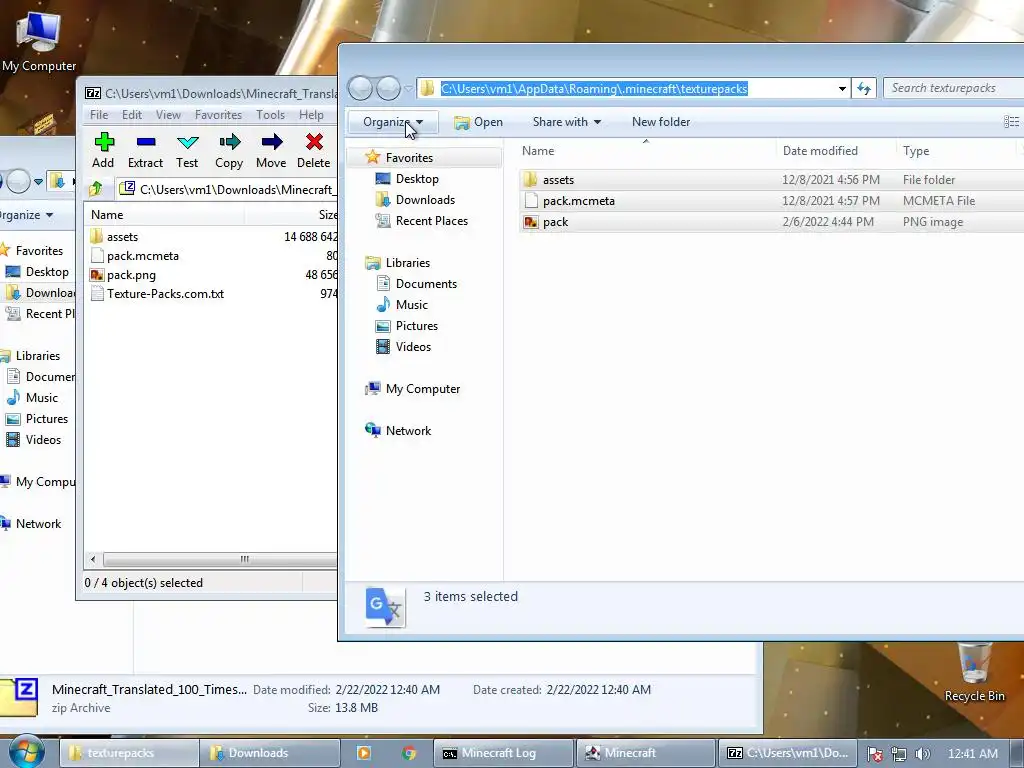Click the refresh button beside the address bar

[864, 88]
